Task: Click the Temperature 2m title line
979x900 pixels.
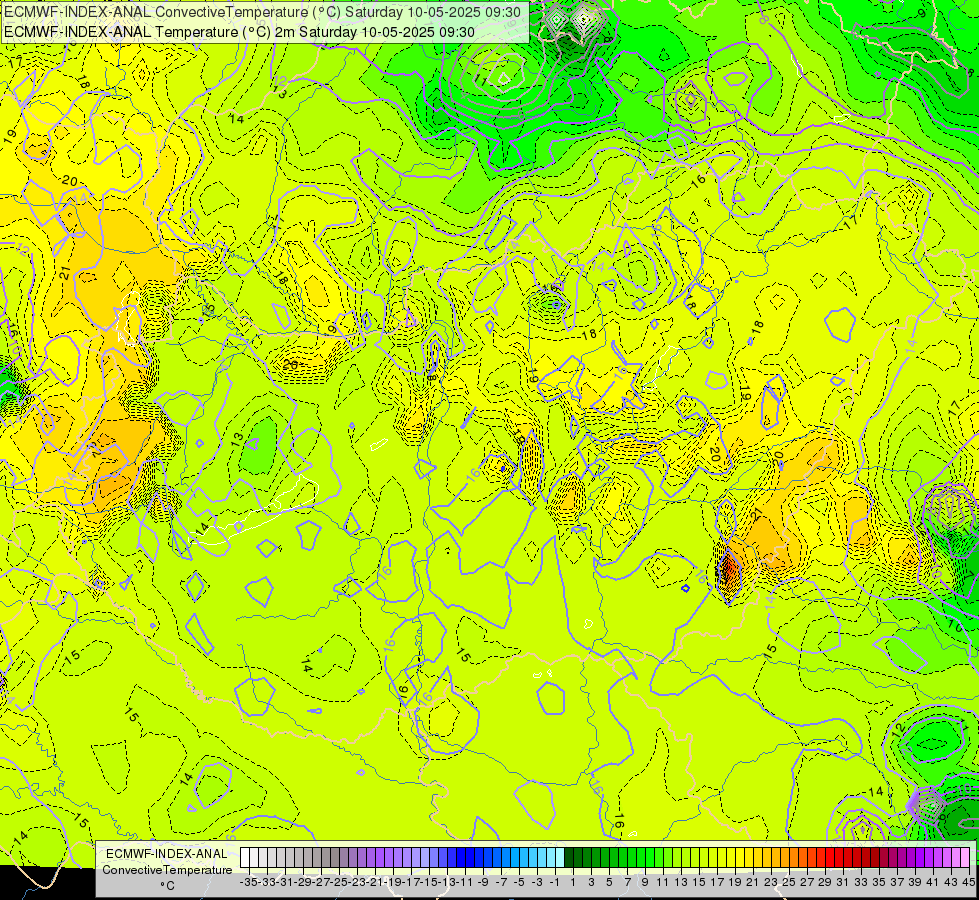Action: pos(239,32)
